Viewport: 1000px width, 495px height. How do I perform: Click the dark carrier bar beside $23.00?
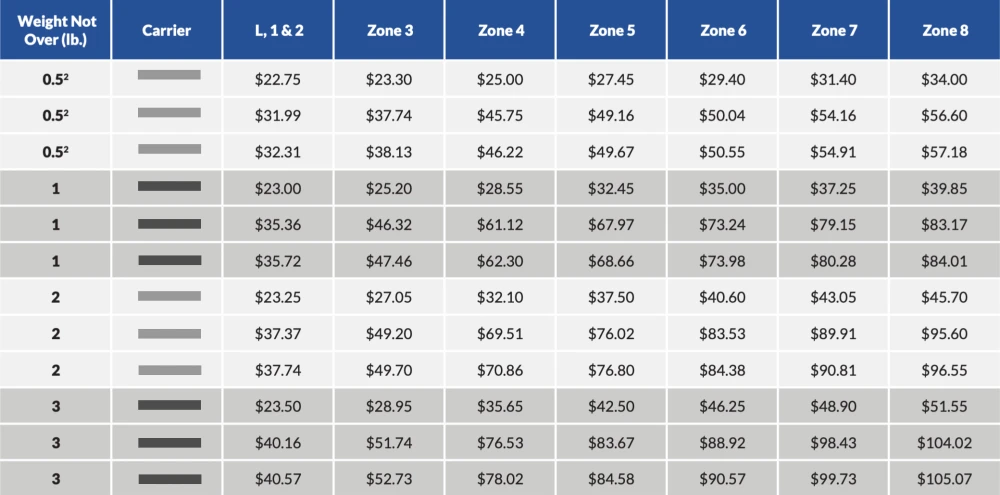169,186
